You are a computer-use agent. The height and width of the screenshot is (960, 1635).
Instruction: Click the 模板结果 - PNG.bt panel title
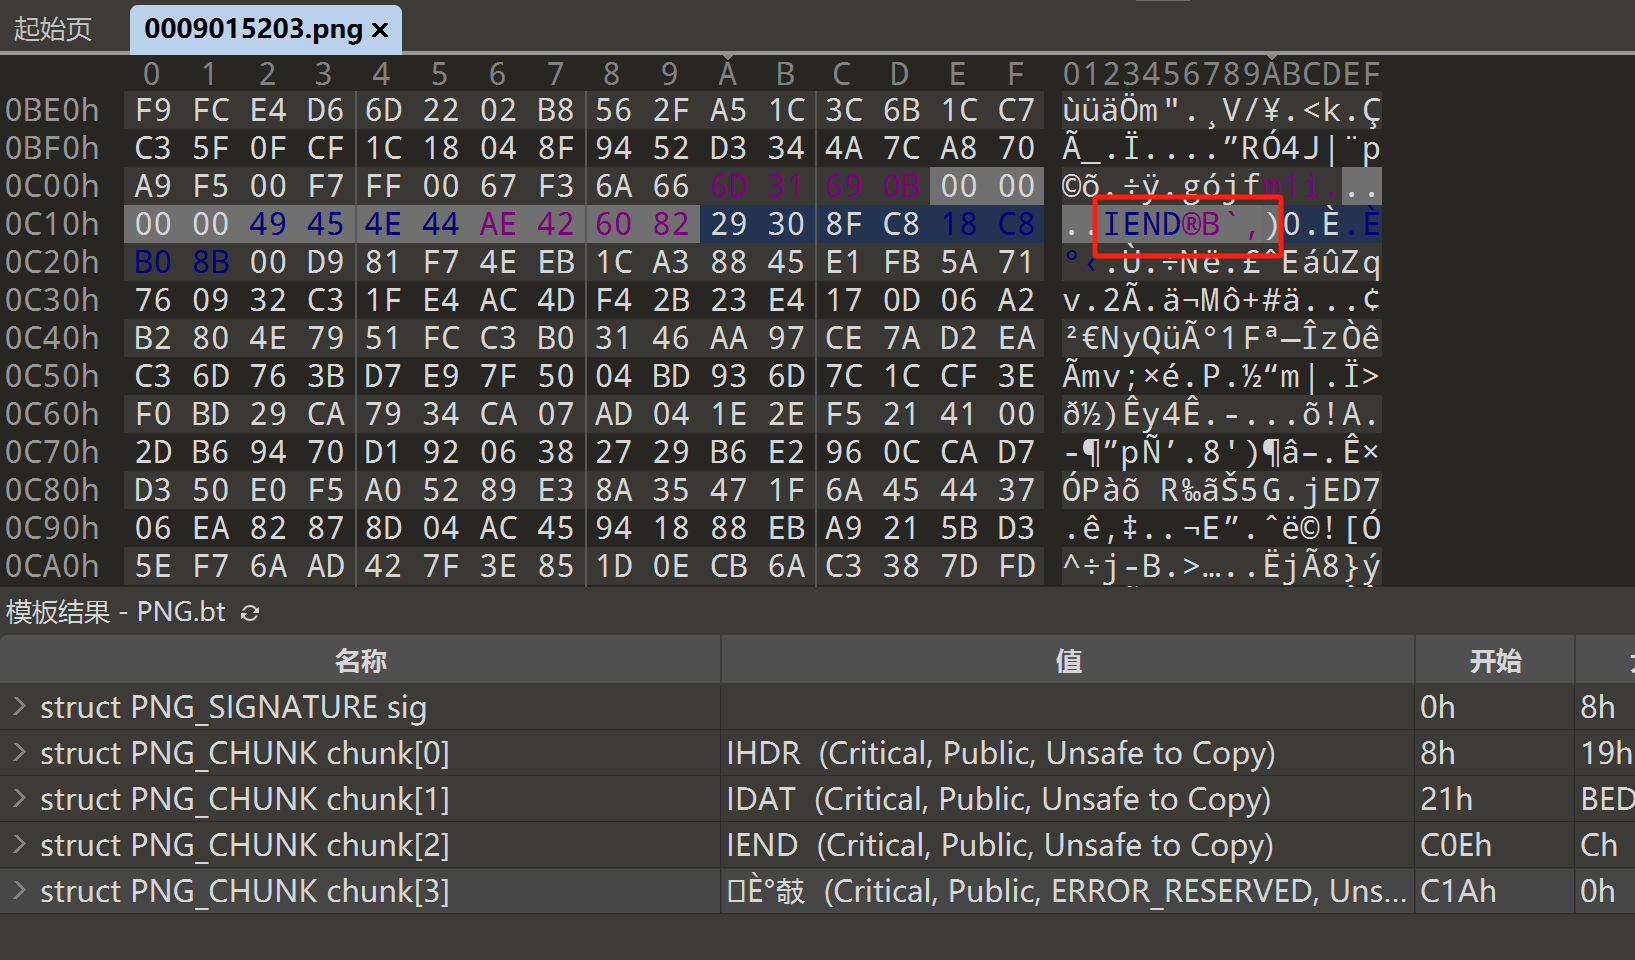pyautogui.click(x=116, y=612)
